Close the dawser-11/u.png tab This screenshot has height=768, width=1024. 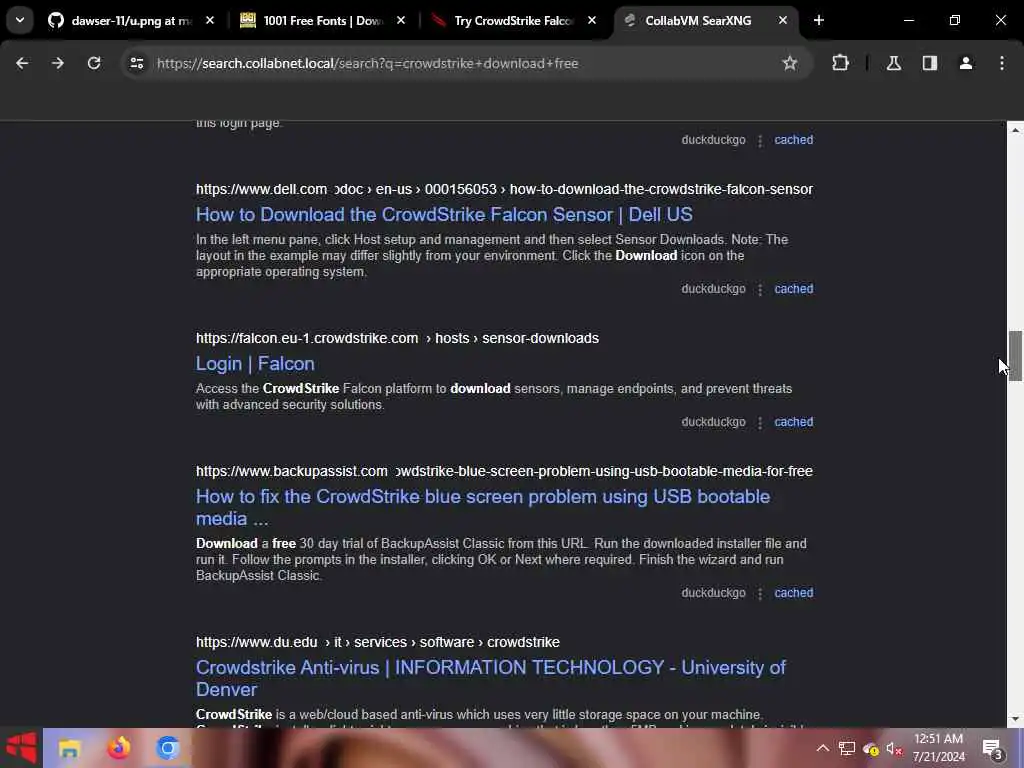210,21
